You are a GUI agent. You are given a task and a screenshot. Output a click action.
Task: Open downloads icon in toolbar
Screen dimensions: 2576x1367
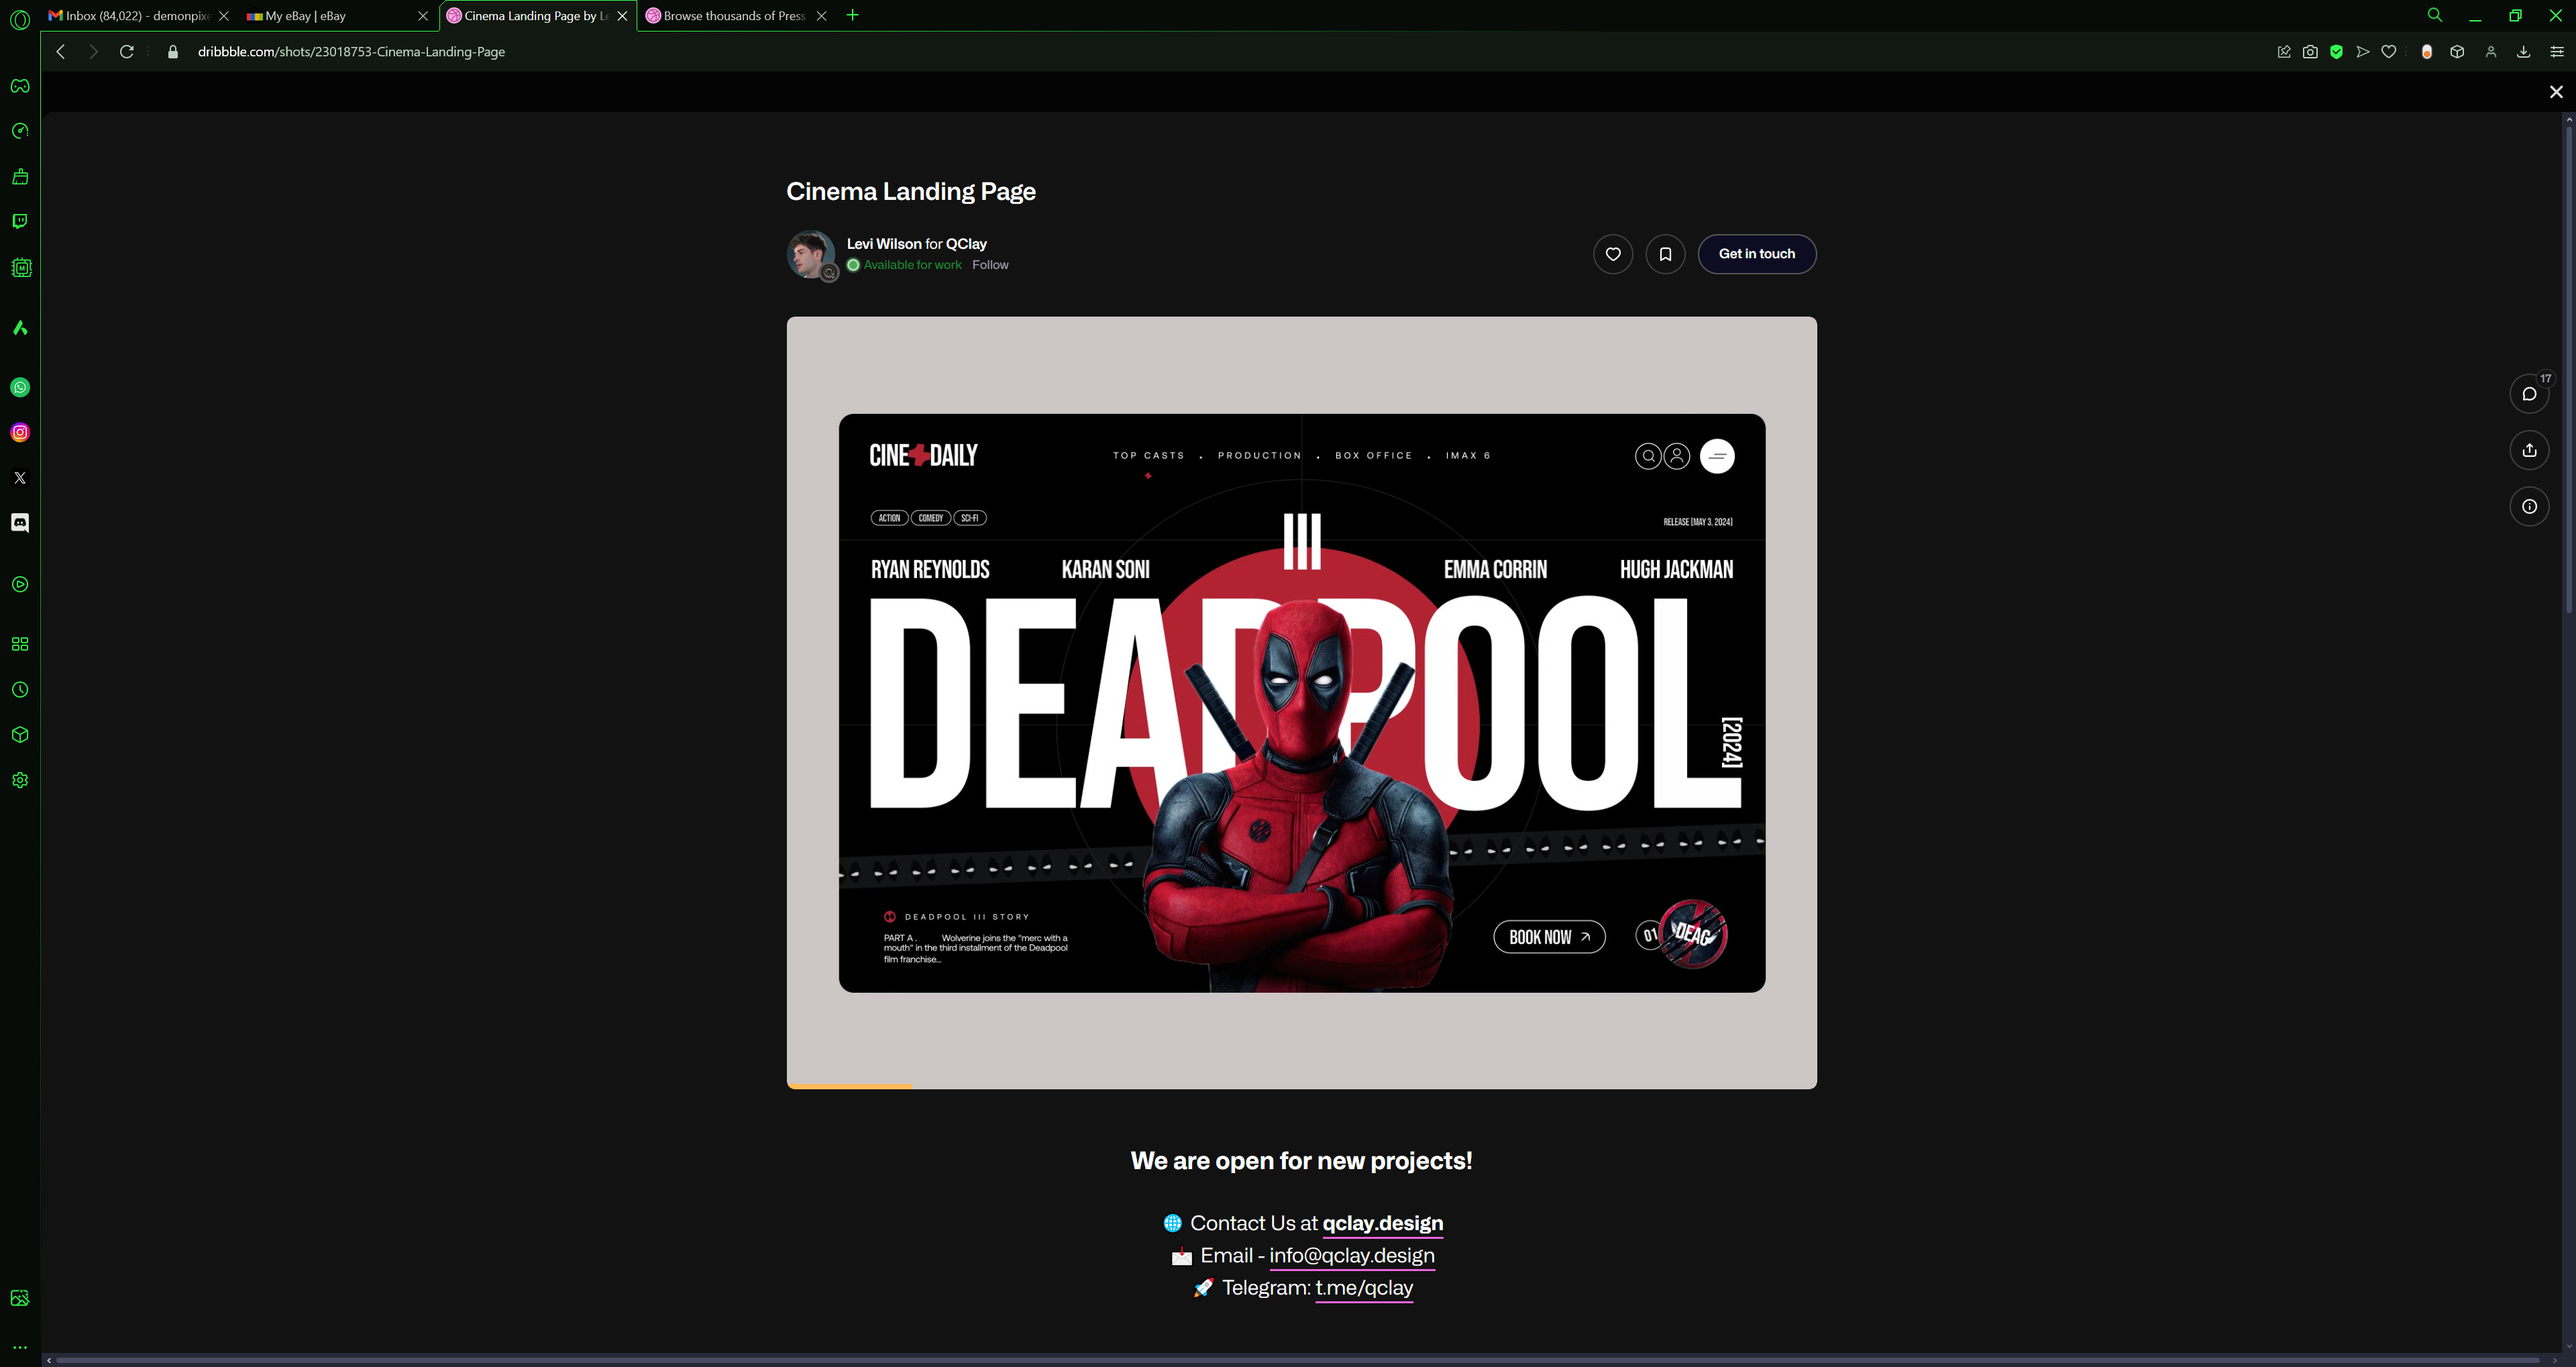[2524, 52]
